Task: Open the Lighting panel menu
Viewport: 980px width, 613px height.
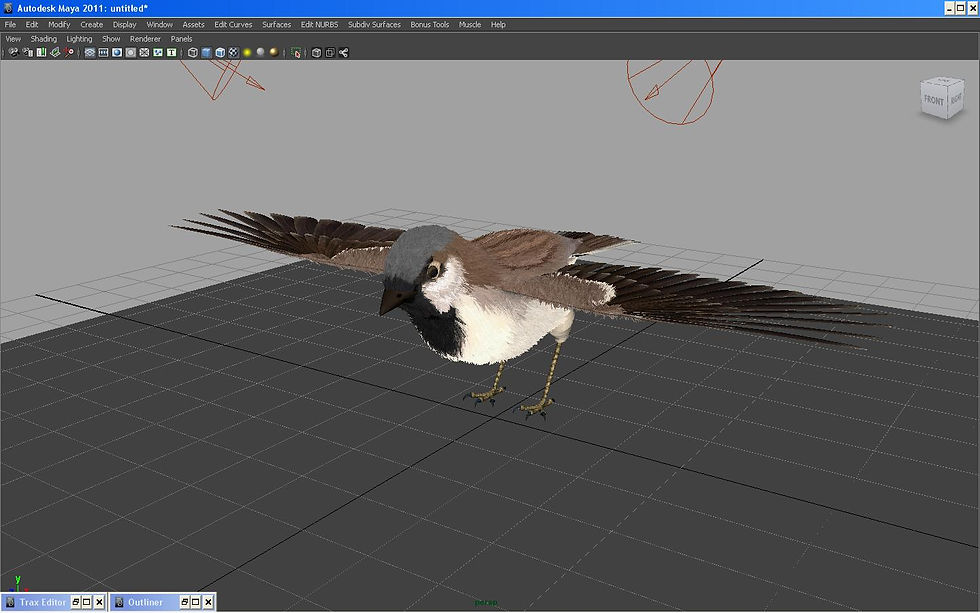Action: (79, 39)
